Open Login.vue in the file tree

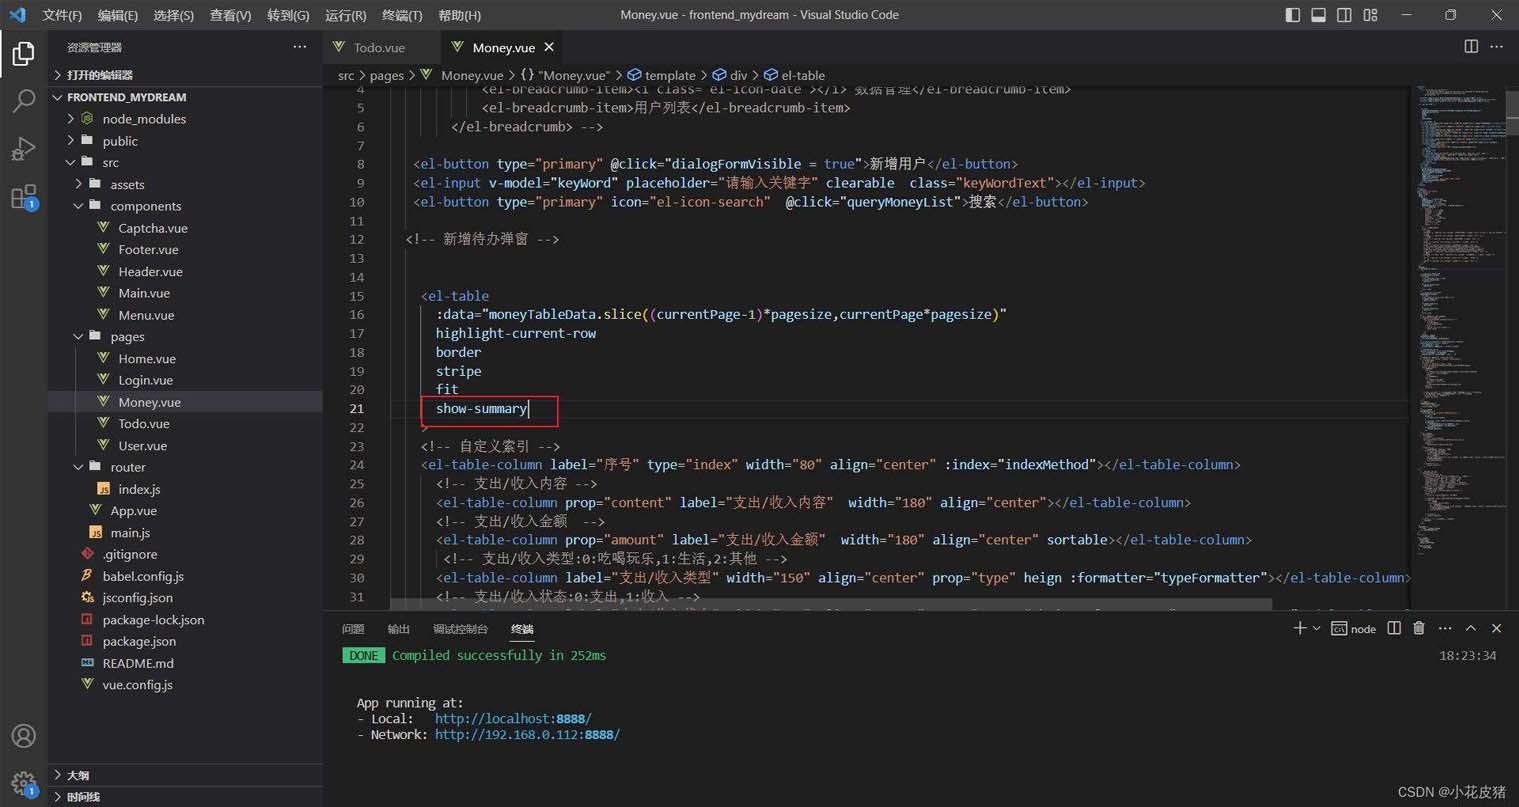(146, 380)
